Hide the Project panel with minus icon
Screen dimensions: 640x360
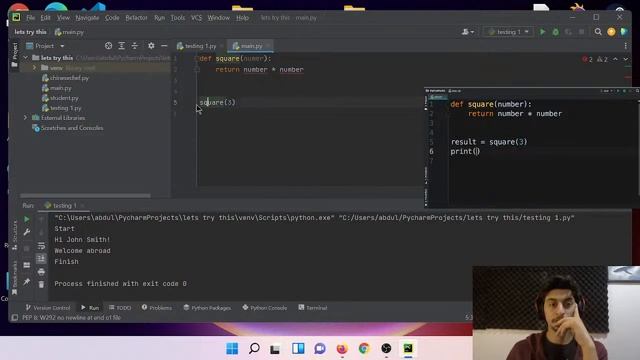(164, 46)
